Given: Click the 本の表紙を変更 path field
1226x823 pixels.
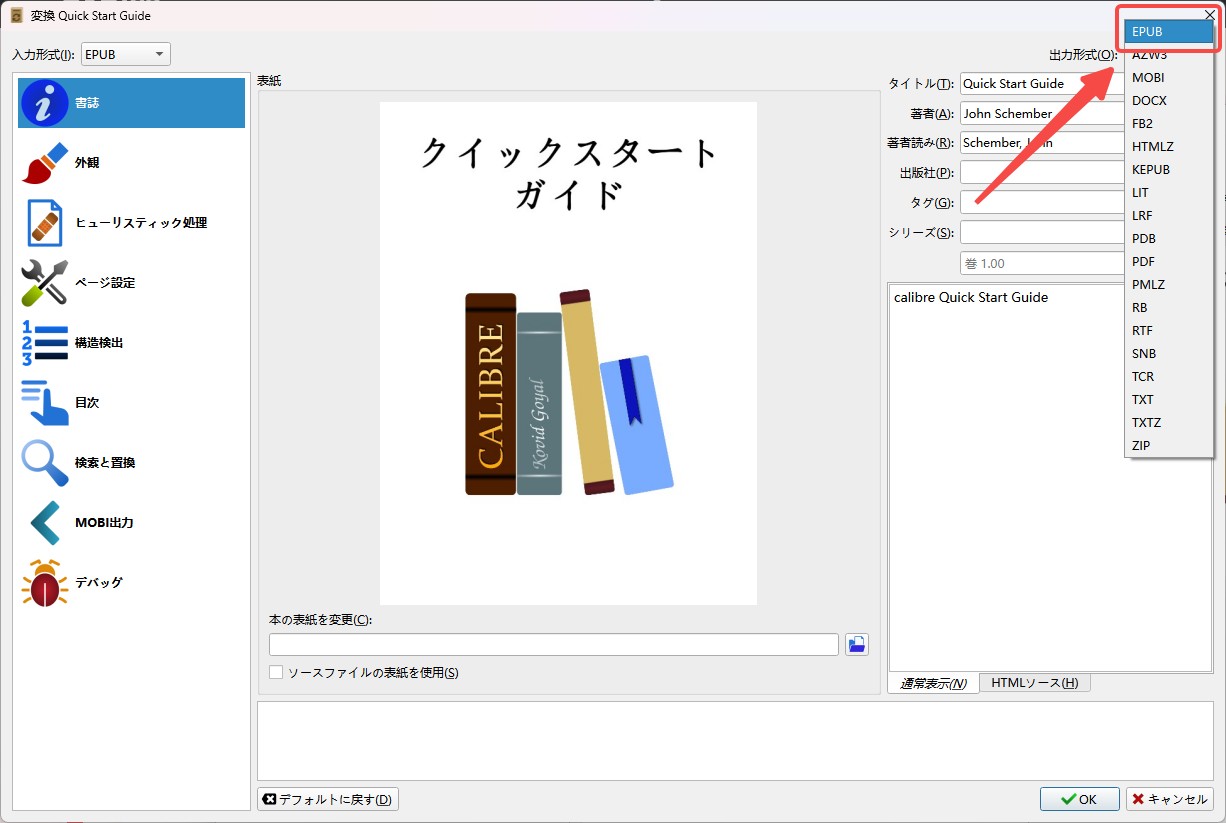Looking at the screenshot, I should click(x=554, y=645).
